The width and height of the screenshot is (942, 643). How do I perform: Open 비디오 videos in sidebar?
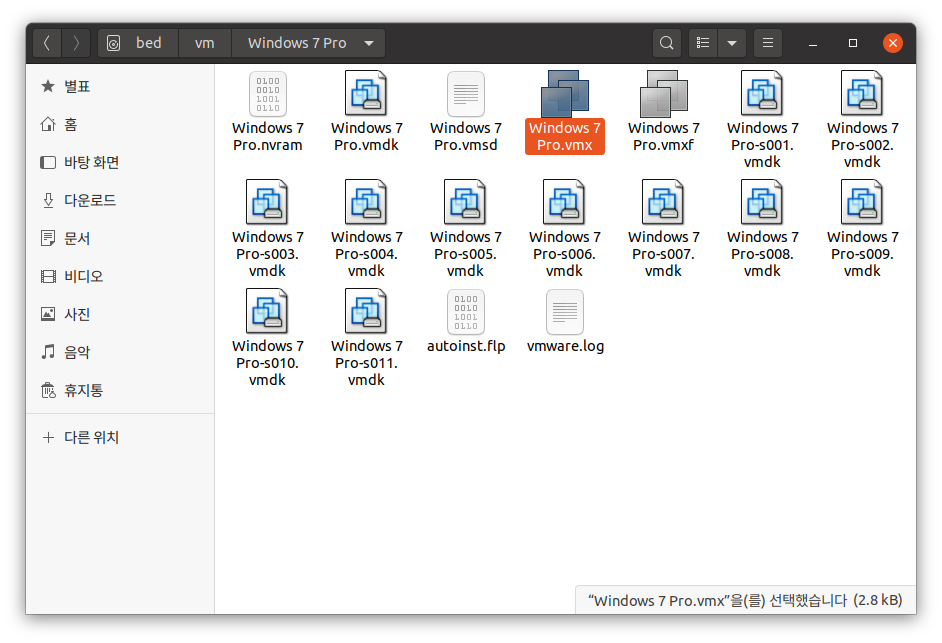pyautogui.click(x=120, y=276)
